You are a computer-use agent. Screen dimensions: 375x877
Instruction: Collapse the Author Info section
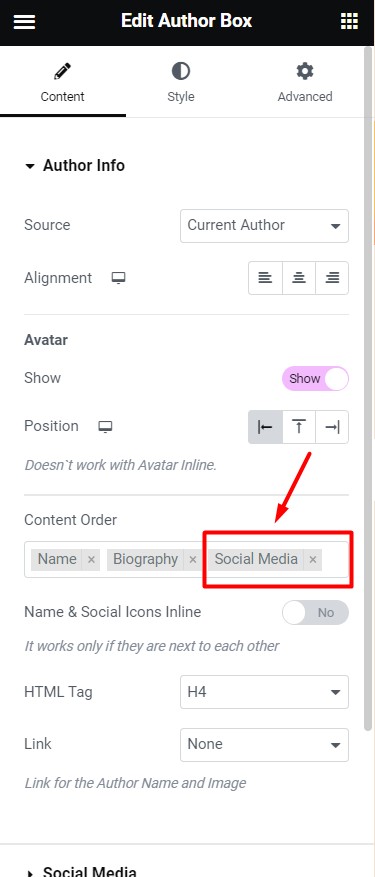tap(74, 166)
